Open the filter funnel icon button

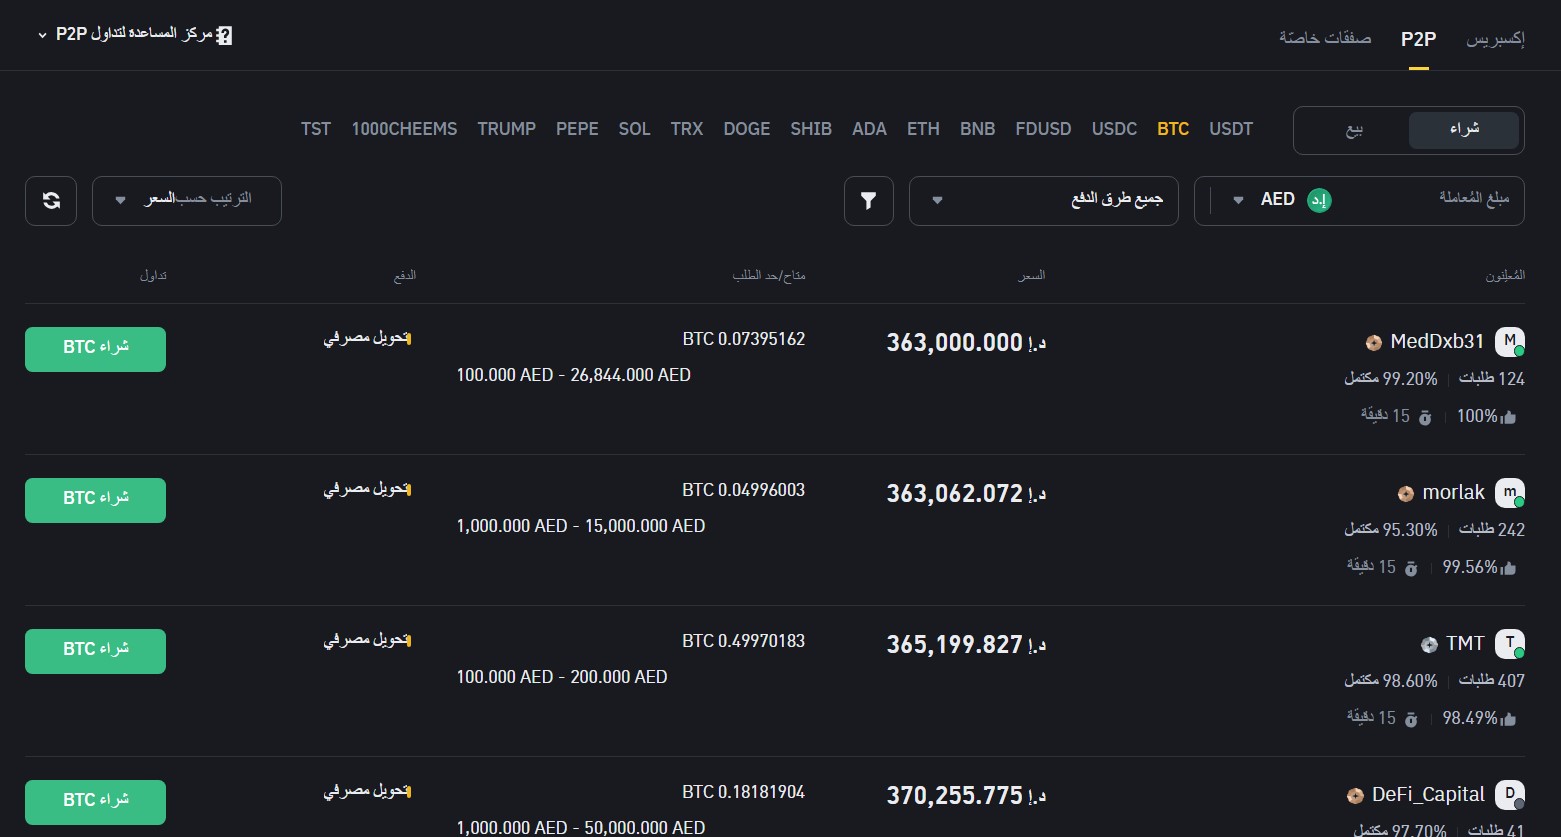pyautogui.click(x=869, y=201)
